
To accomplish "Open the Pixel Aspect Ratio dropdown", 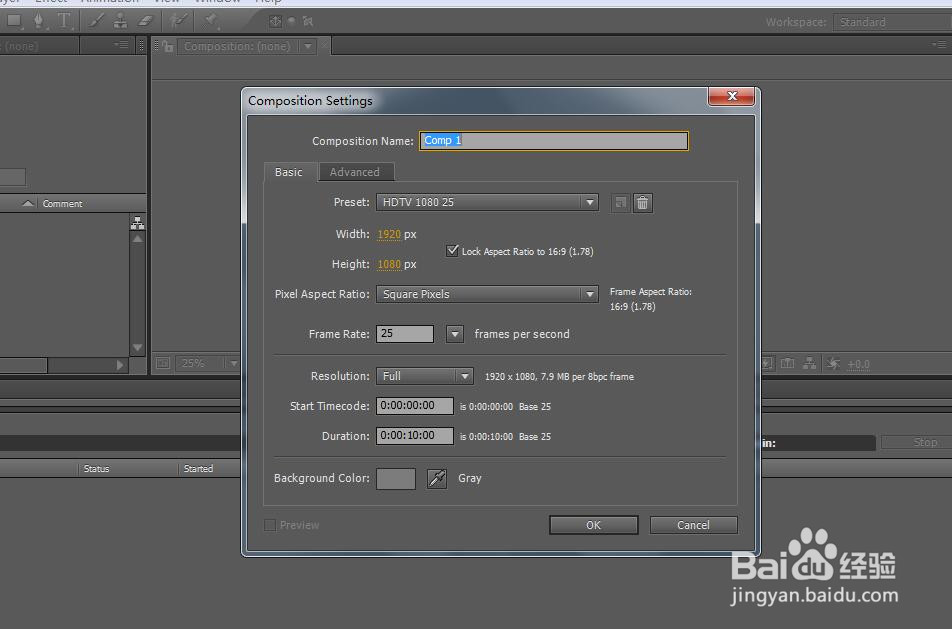I will pyautogui.click(x=487, y=294).
